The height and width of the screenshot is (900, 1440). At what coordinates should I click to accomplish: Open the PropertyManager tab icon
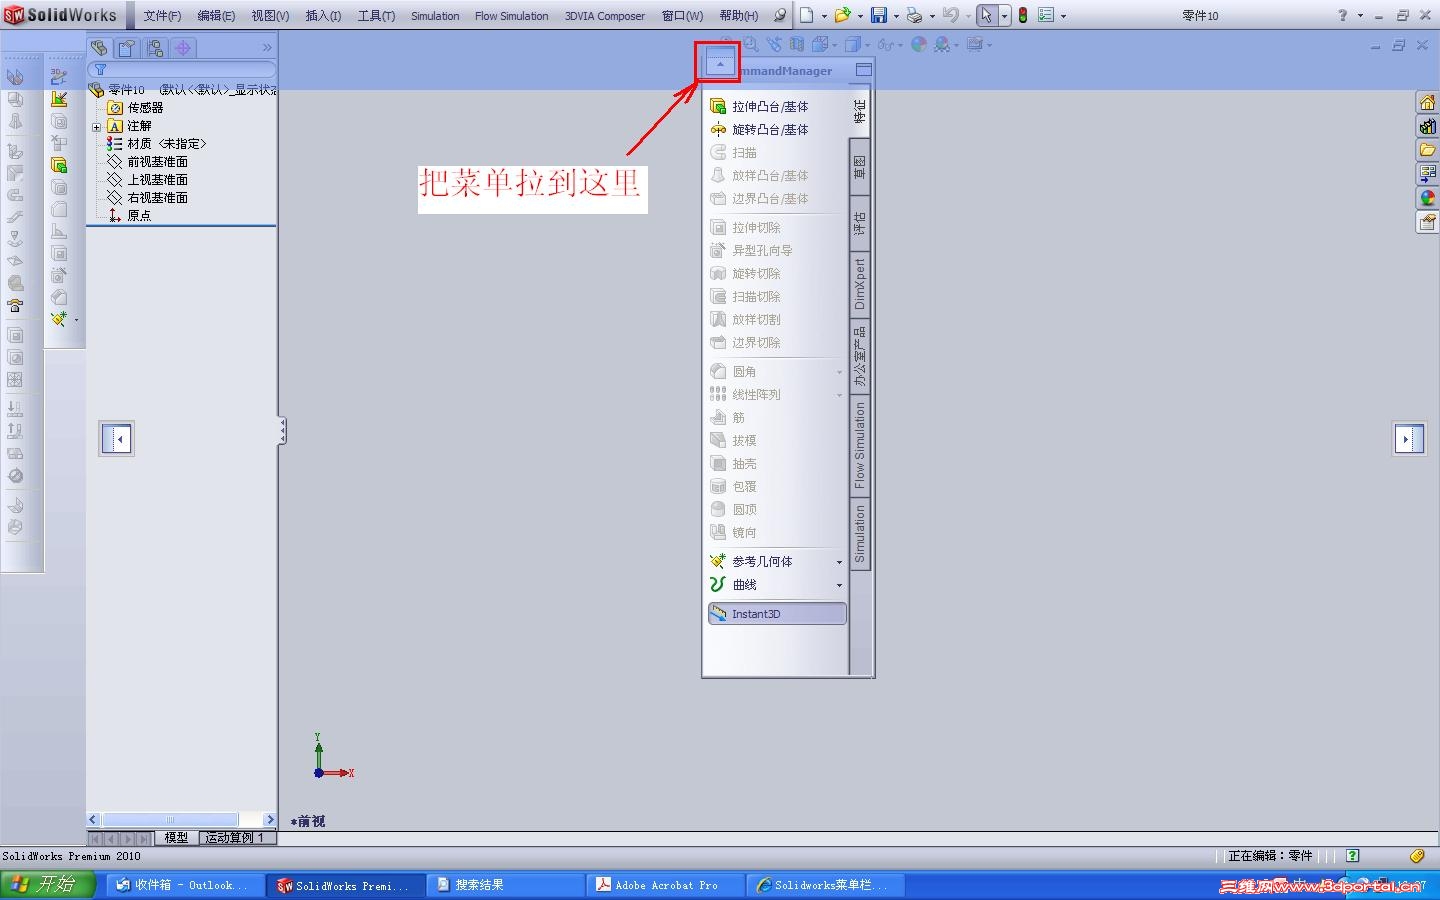(127, 48)
